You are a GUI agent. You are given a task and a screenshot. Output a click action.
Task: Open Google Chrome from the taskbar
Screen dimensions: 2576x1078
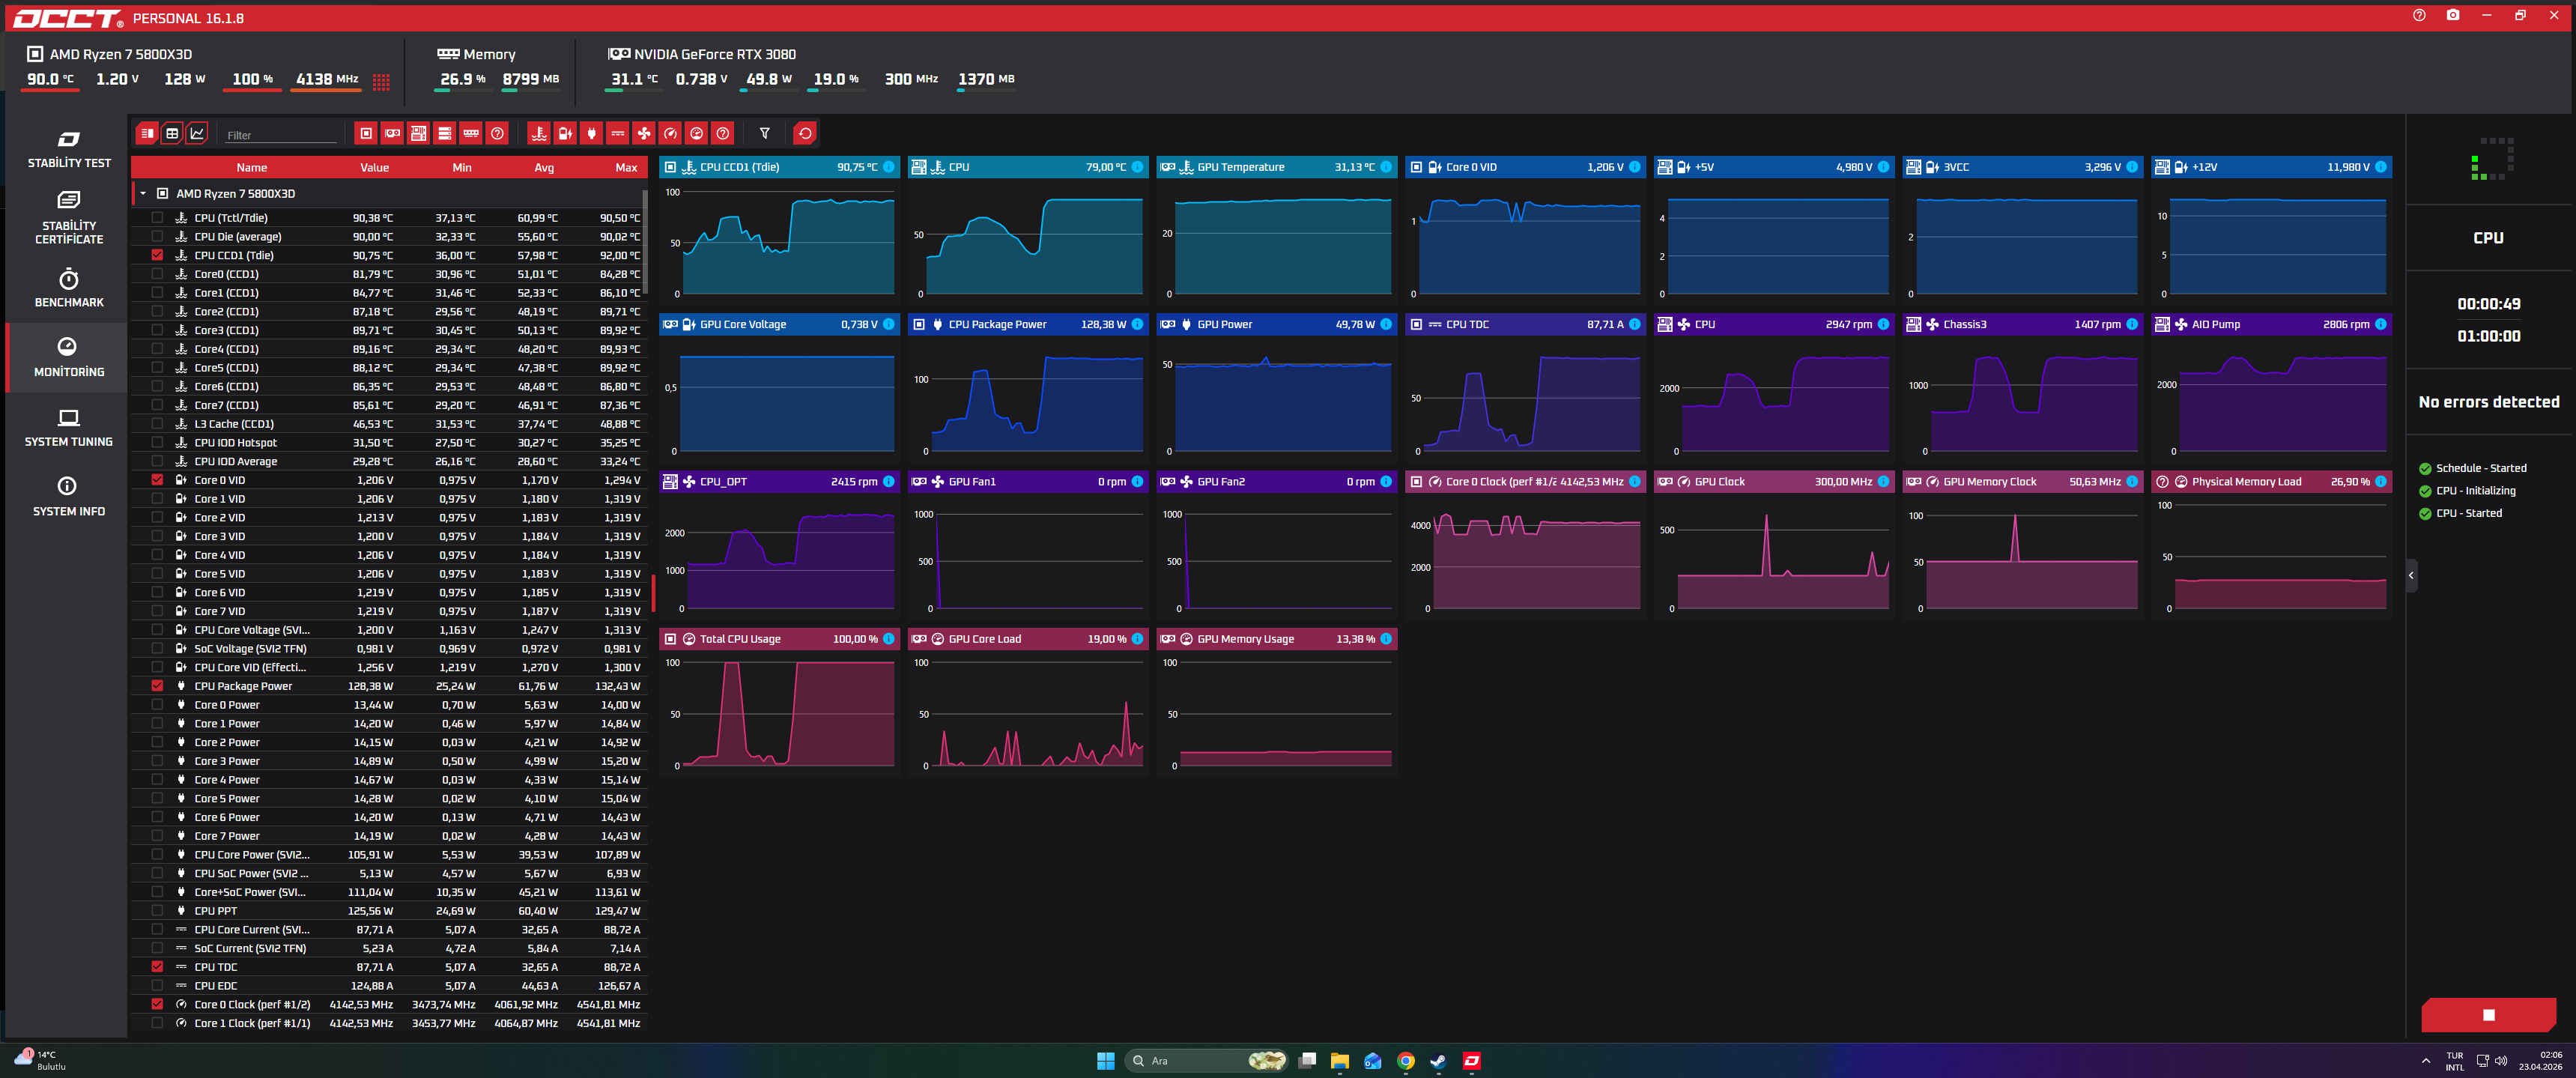click(1406, 1061)
